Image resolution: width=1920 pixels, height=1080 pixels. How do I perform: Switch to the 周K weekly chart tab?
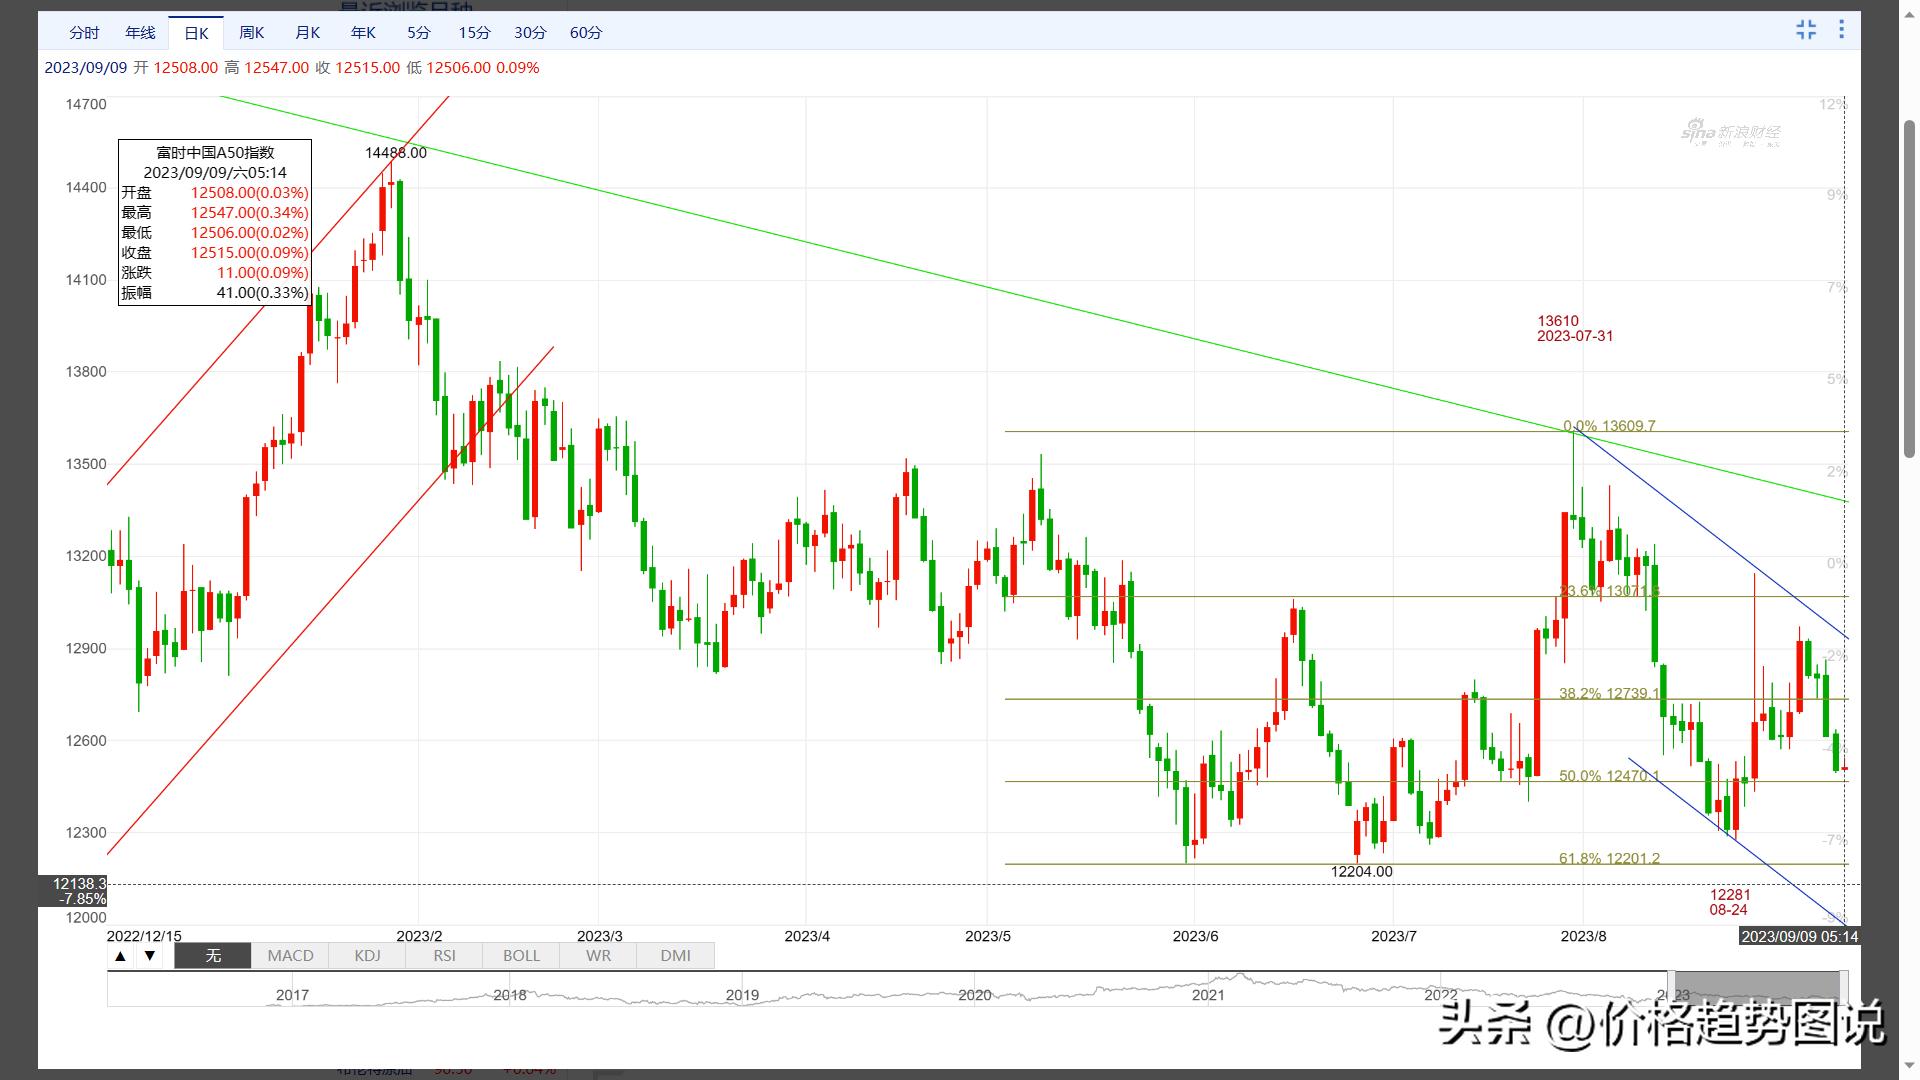click(x=252, y=33)
